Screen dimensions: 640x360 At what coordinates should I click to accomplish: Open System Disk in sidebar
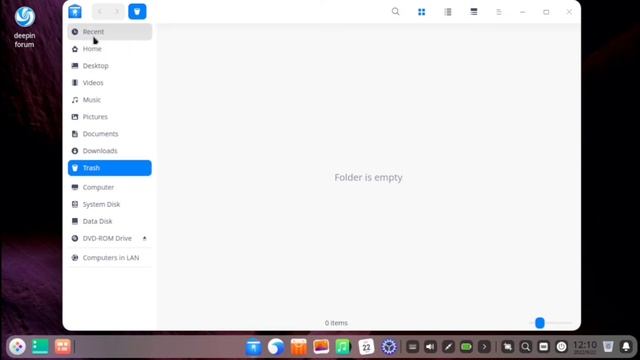point(109,204)
